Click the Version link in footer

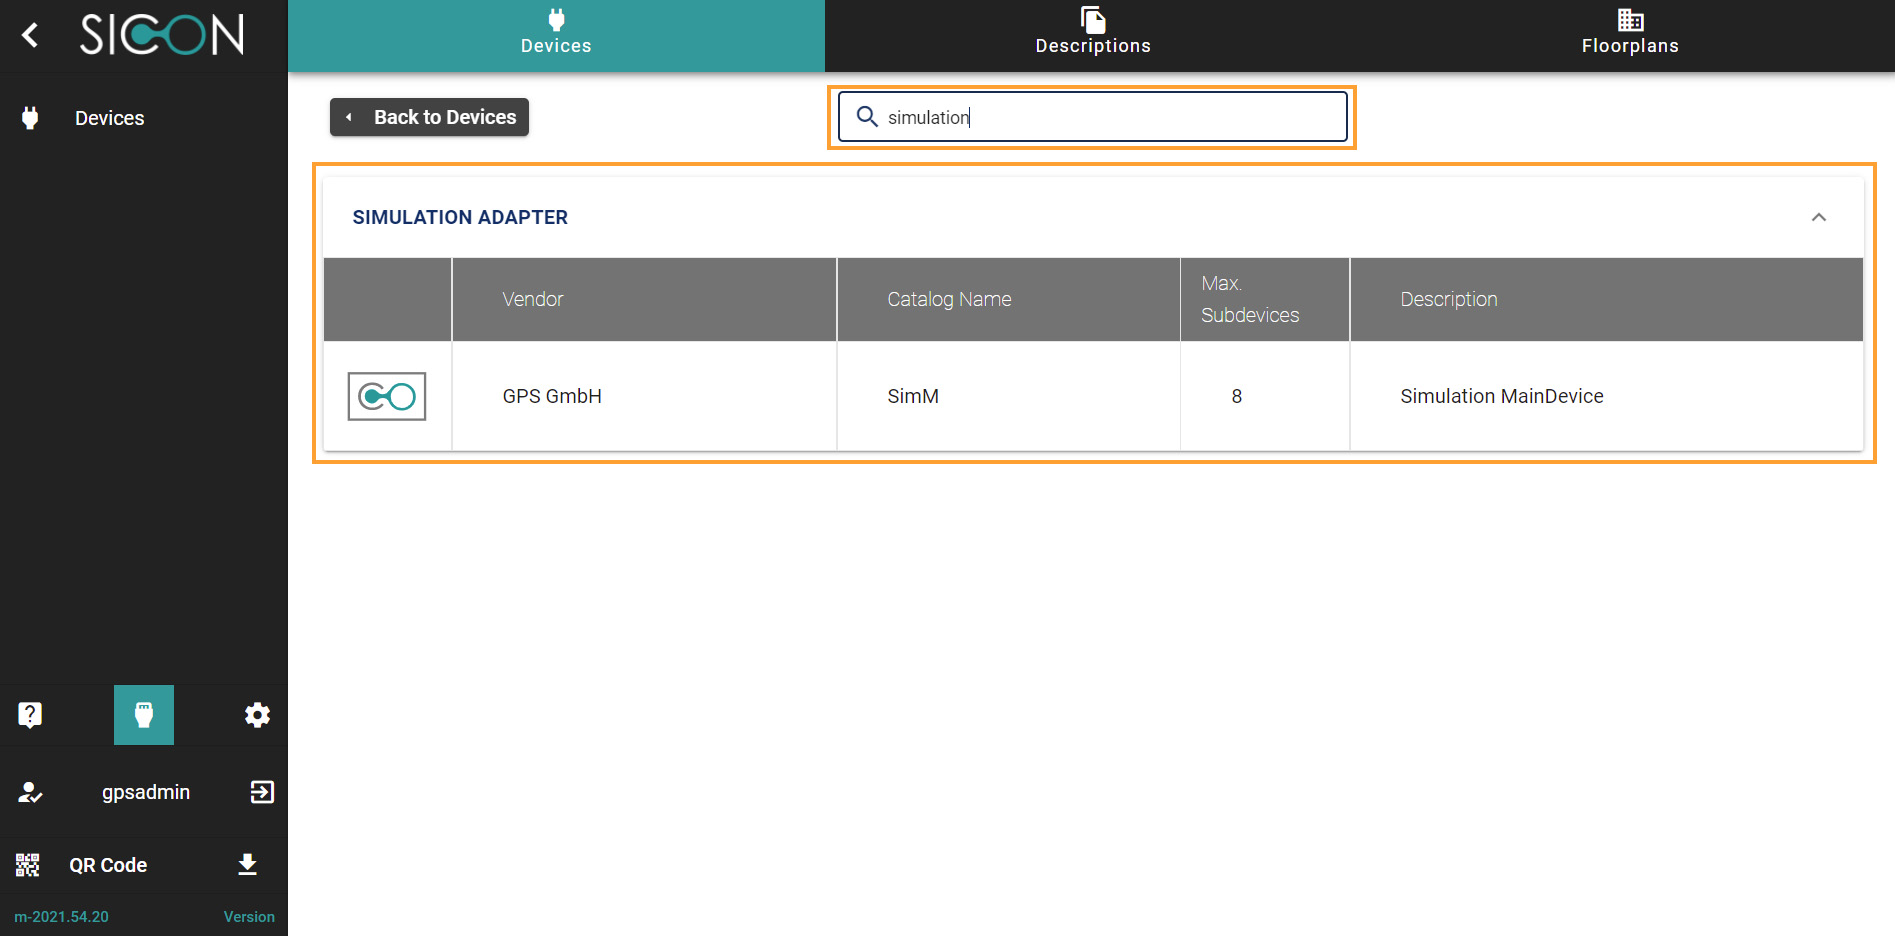pyautogui.click(x=249, y=917)
